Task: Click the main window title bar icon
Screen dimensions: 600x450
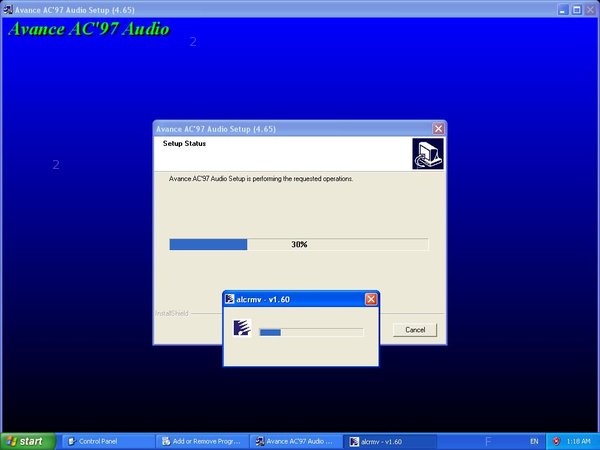Action: coord(8,10)
